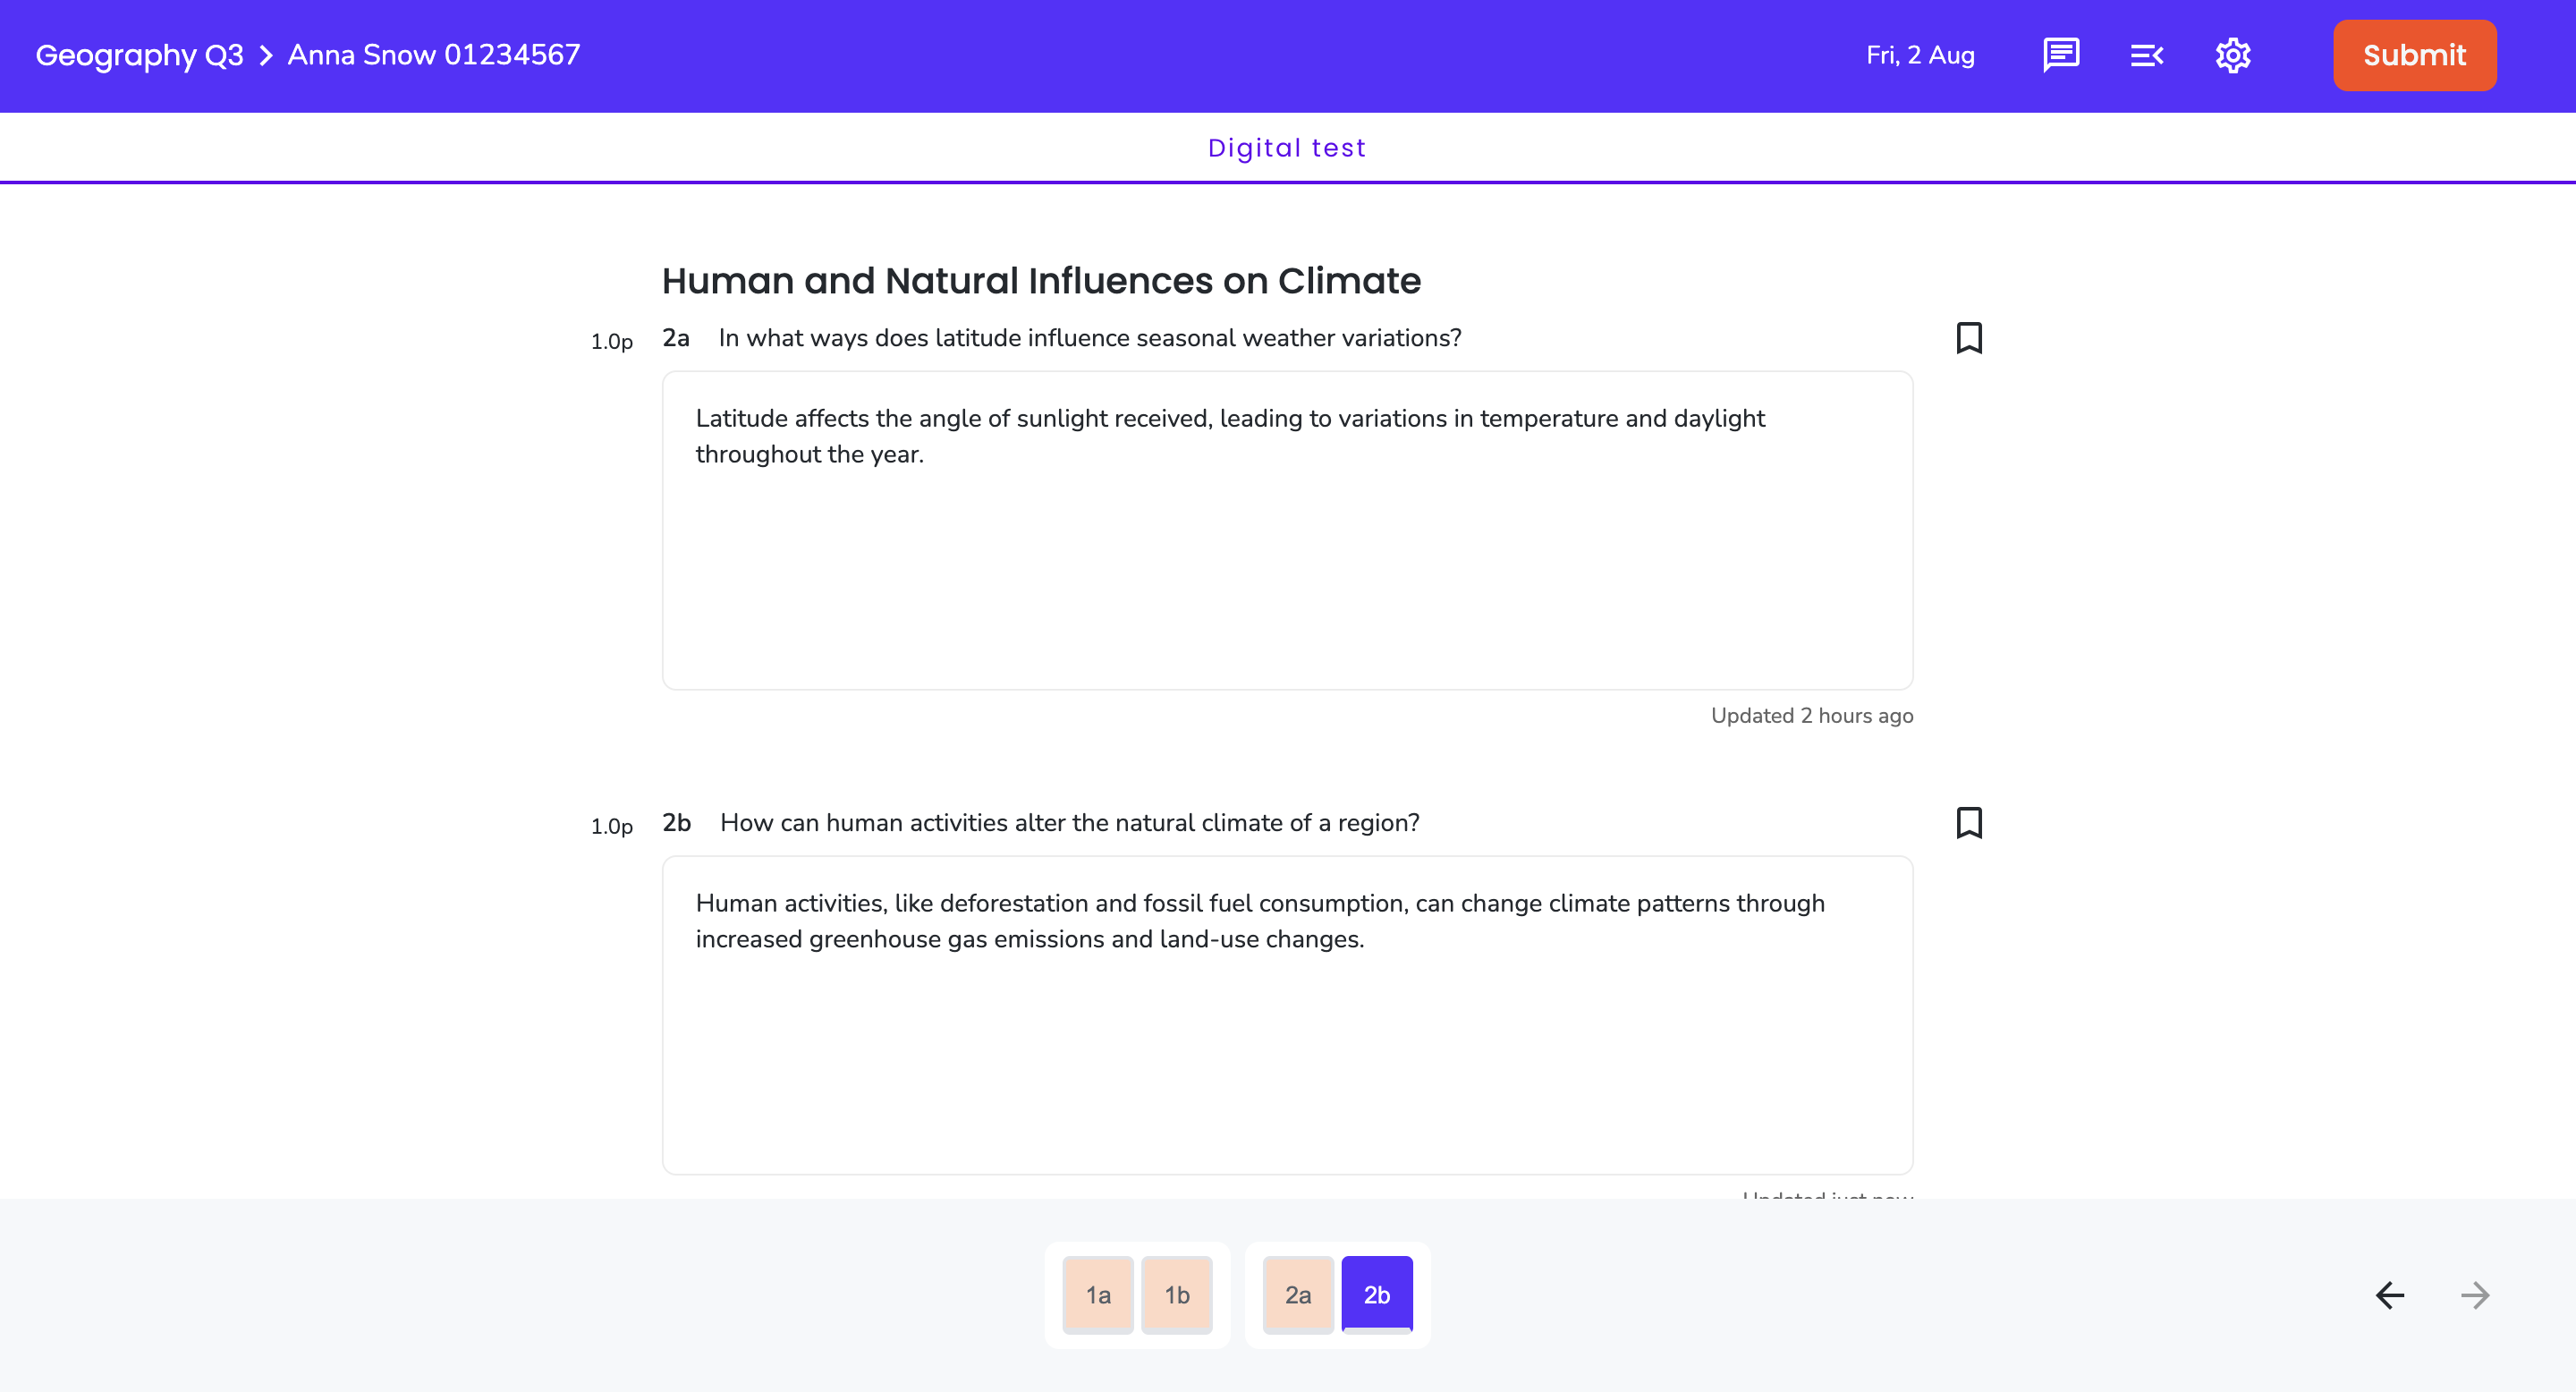Select the active 2b question tab
Screen dimensions: 2576x1392
click(1377, 1295)
